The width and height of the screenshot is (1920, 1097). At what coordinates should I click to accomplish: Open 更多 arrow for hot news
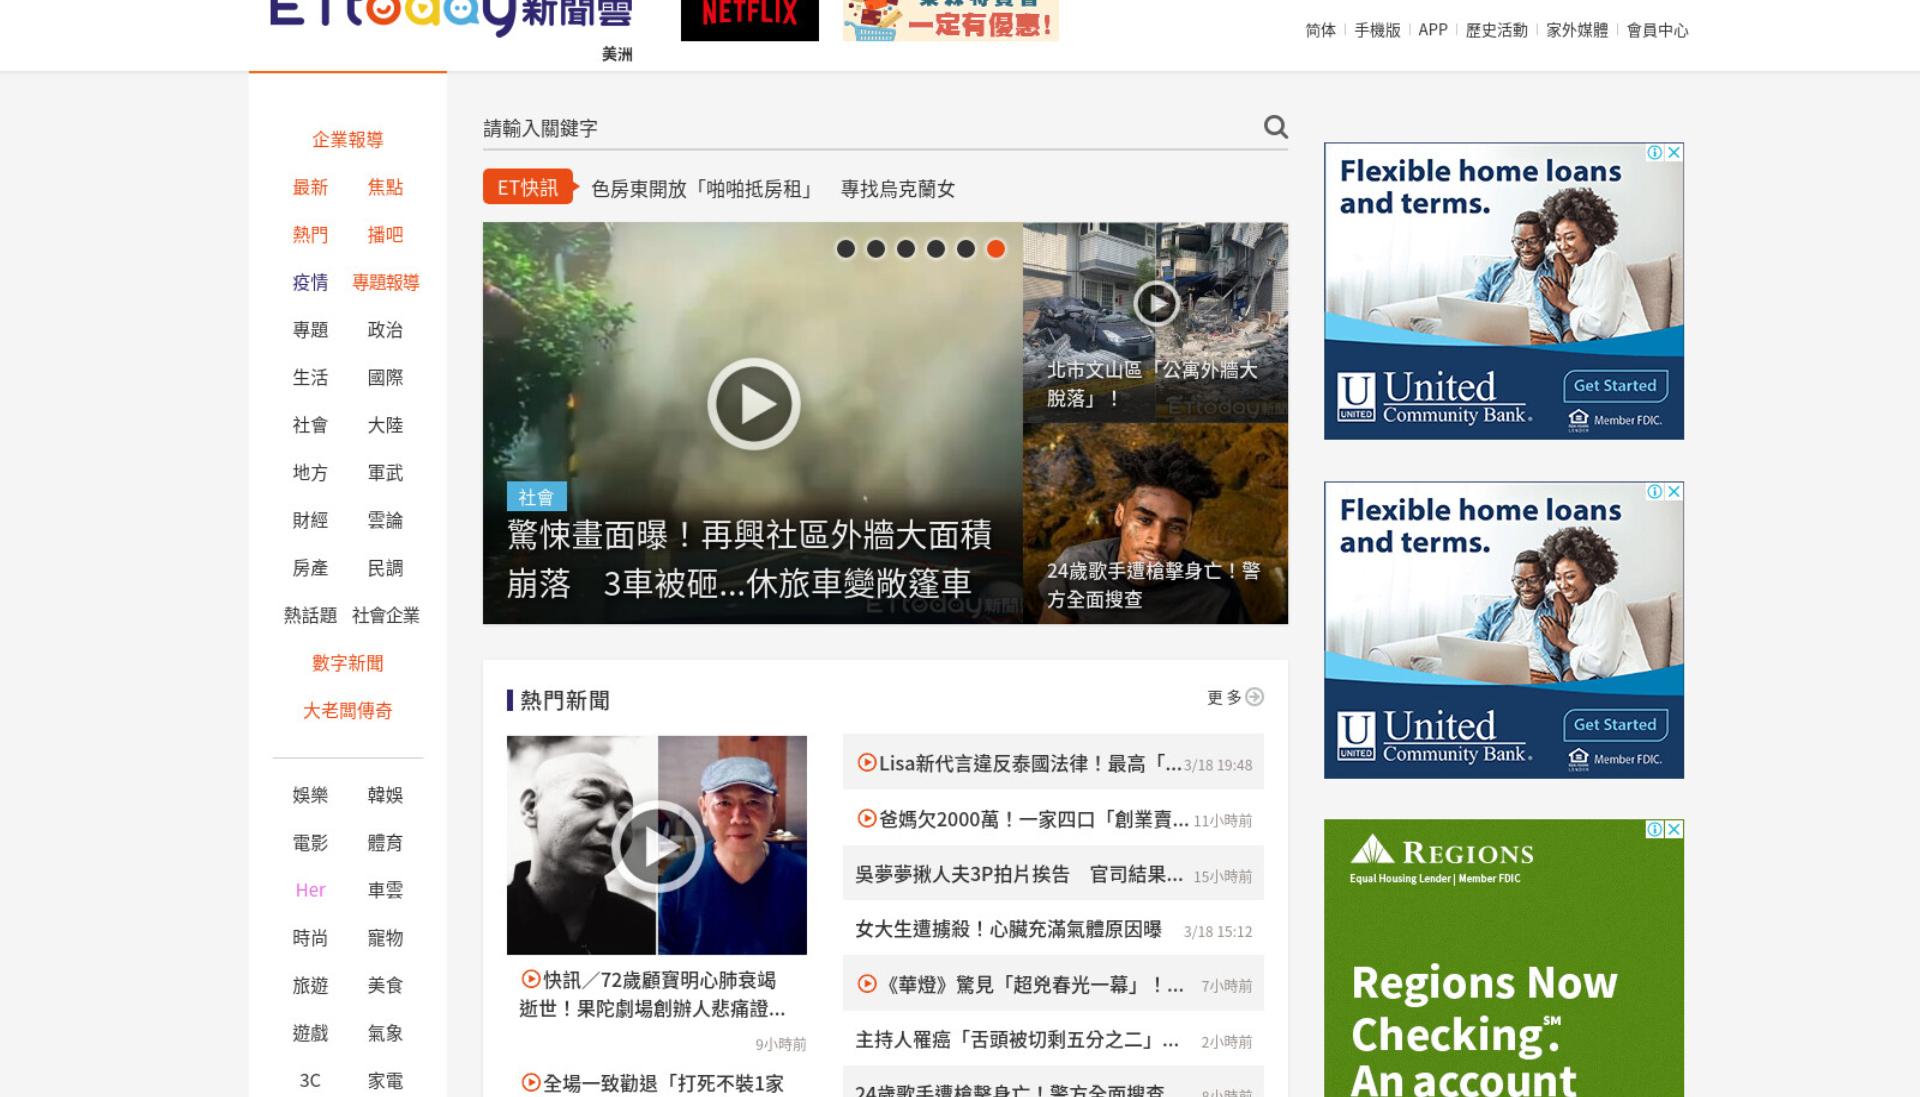click(x=1235, y=697)
